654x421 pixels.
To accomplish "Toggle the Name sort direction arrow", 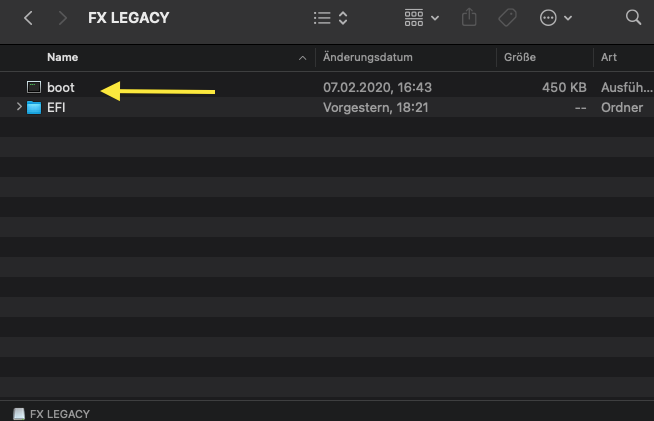I will pos(303,58).
